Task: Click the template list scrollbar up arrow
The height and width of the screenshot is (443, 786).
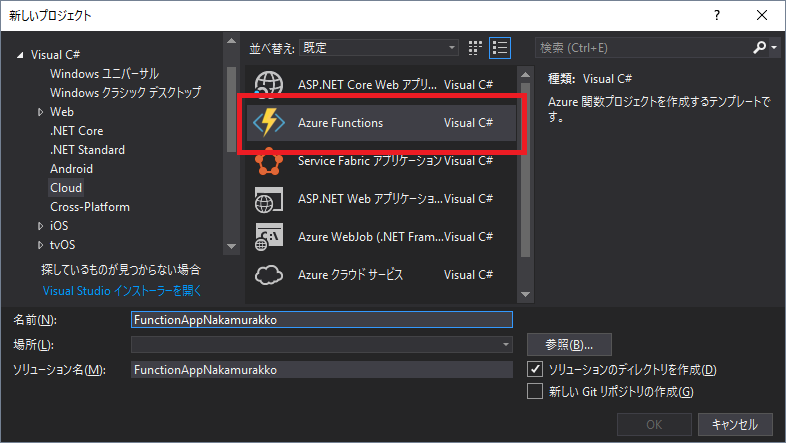Action: coord(525,75)
